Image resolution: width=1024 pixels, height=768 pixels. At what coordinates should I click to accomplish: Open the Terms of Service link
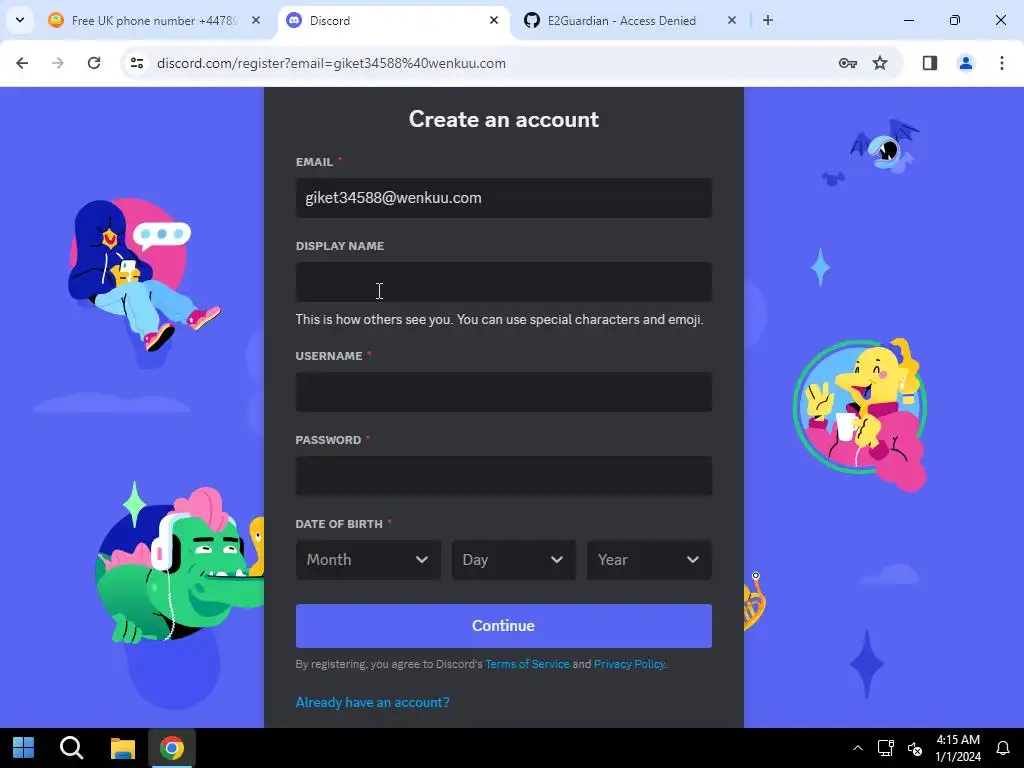(x=527, y=664)
